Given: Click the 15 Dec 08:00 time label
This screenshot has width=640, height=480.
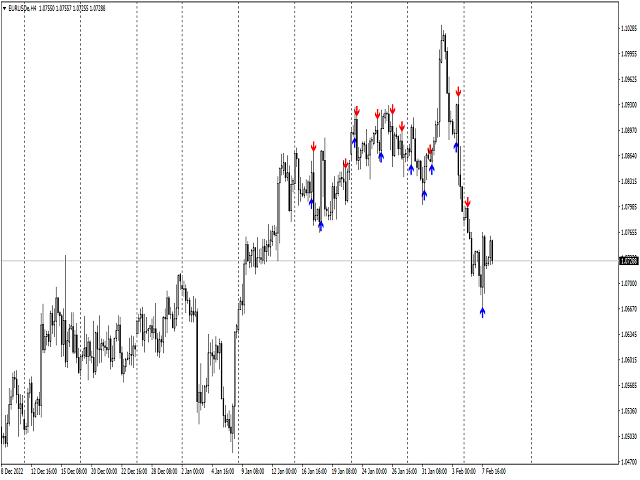Looking at the screenshot, I should pos(74,471).
